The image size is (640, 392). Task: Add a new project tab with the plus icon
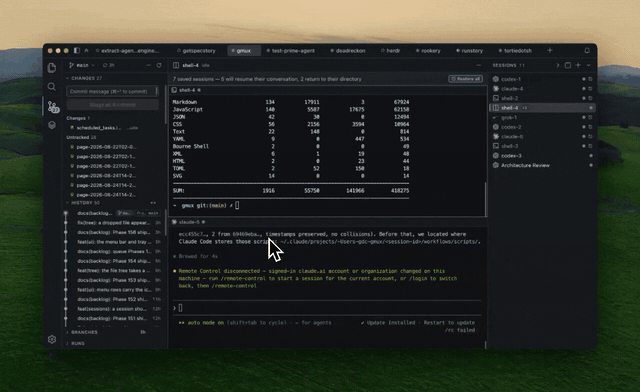point(550,51)
